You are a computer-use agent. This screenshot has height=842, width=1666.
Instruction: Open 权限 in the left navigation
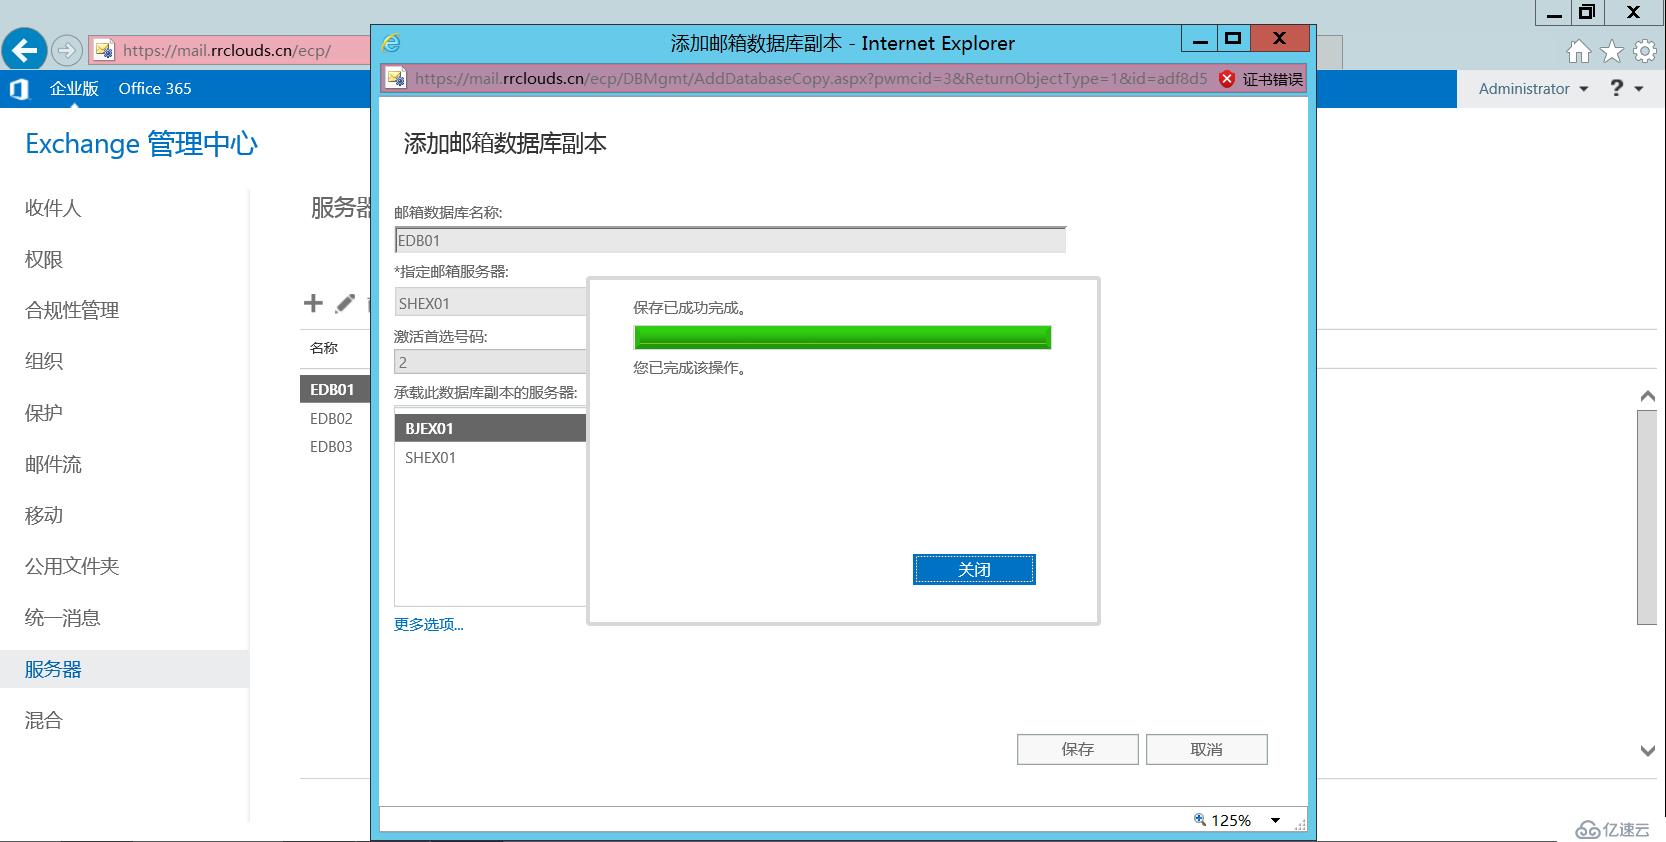[x=44, y=259]
